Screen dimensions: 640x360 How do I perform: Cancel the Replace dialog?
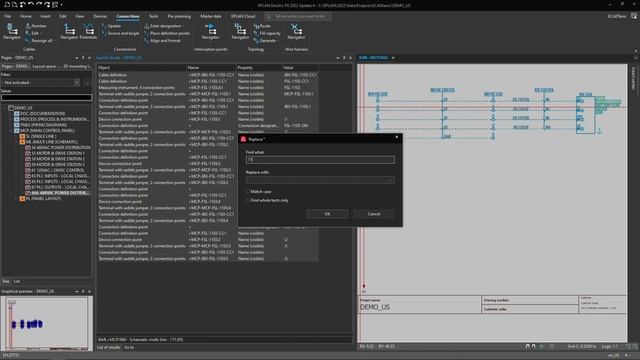pyautogui.click(x=374, y=214)
